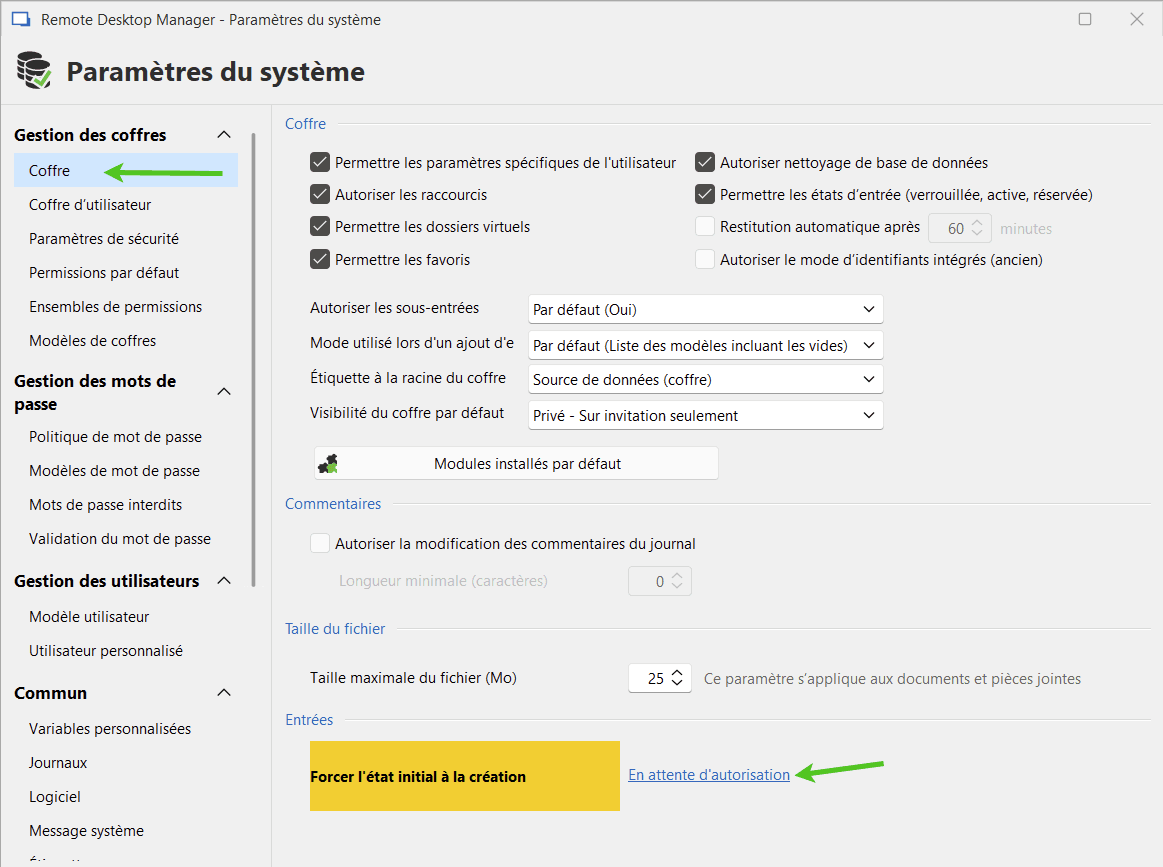Enable Restitution automatique après checkbox
Viewport: 1163px width, 867px height.
pyautogui.click(x=705, y=227)
